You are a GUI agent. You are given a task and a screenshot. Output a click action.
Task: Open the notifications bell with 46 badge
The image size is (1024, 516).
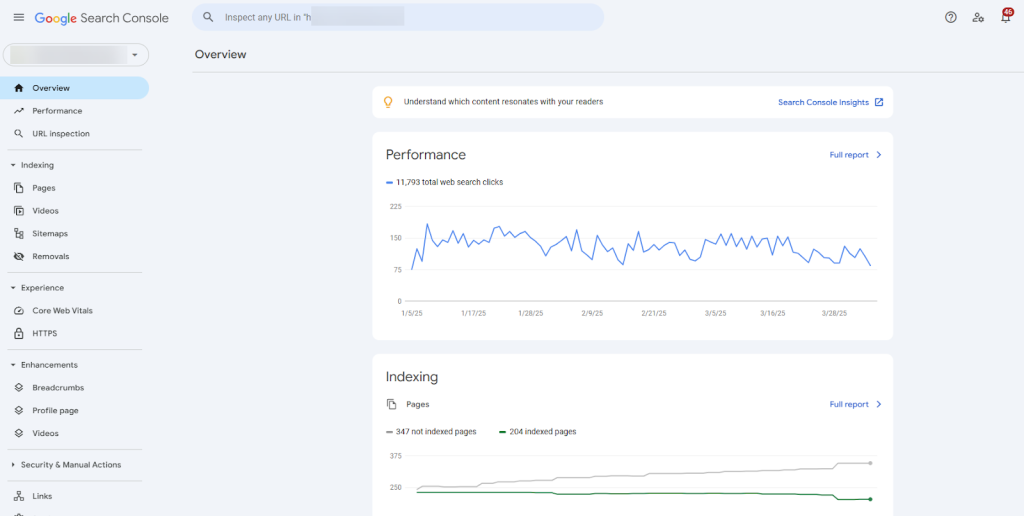click(x=1006, y=16)
